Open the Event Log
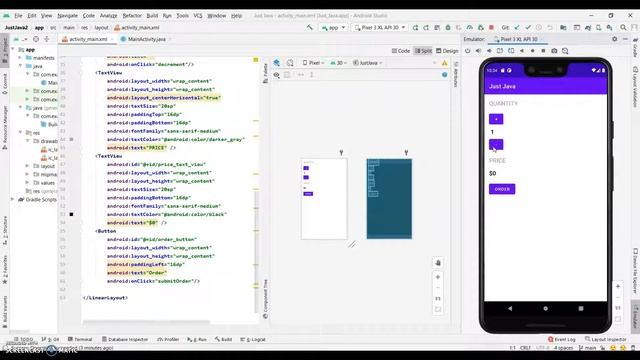The width and height of the screenshot is (640, 360). [x=562, y=339]
